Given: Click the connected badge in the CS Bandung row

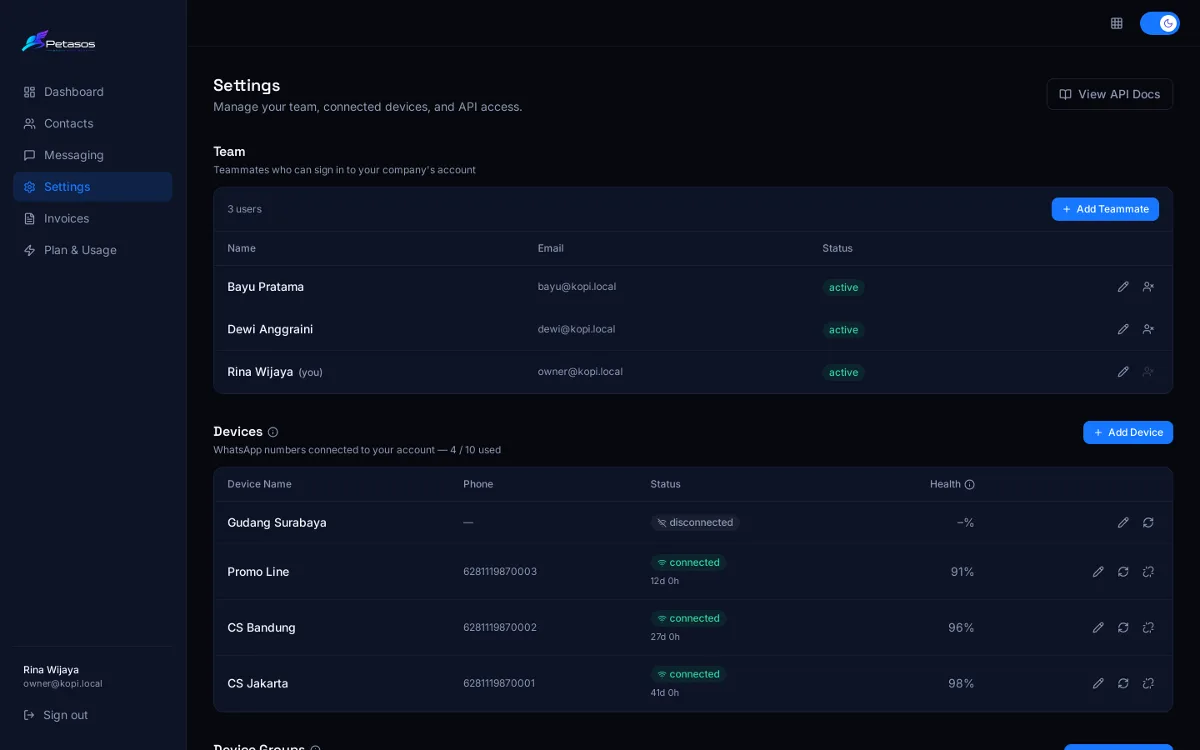Looking at the screenshot, I should click(688, 618).
